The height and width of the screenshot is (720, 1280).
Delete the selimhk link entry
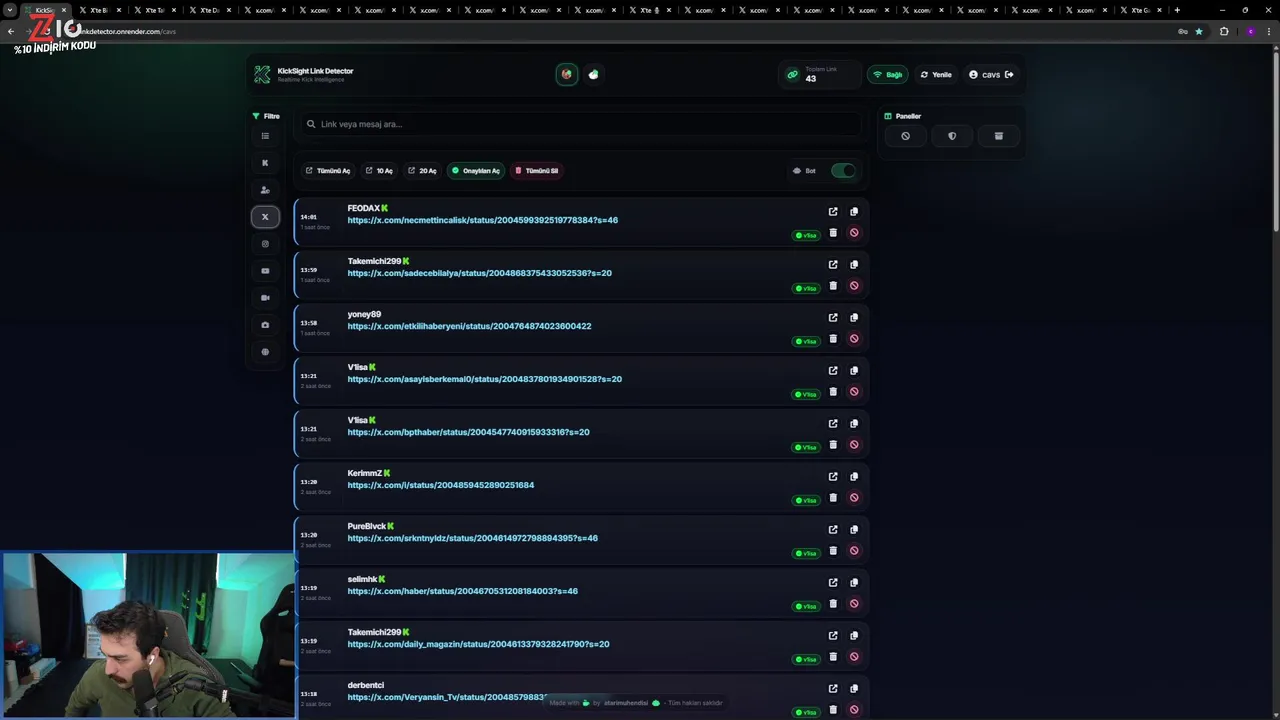(833, 604)
